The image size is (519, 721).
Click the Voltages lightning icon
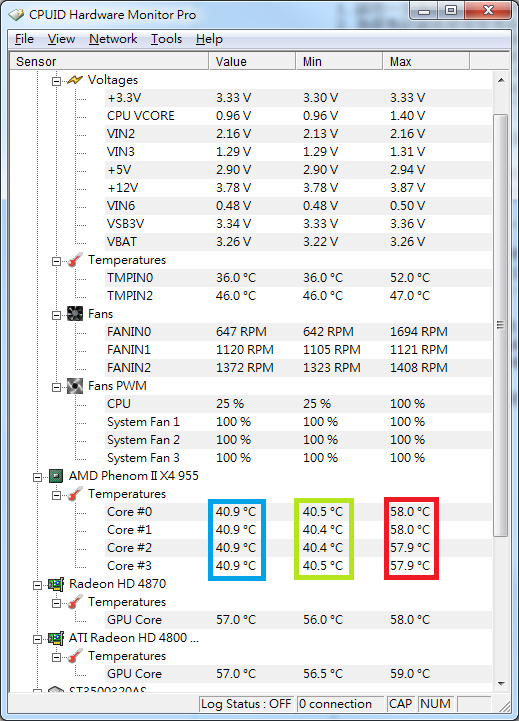tap(75, 80)
